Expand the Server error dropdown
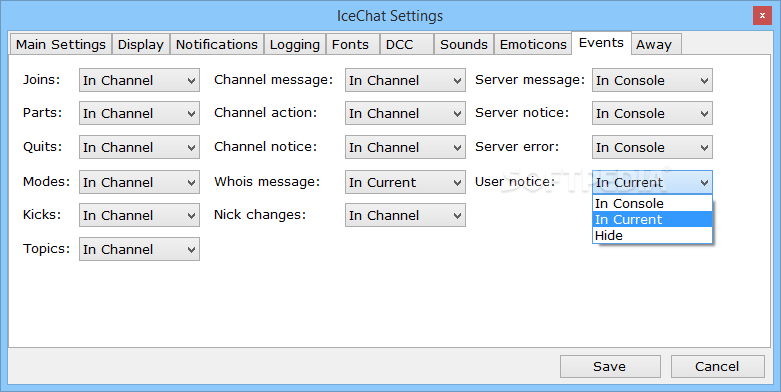Image resolution: width=781 pixels, height=392 pixels. 652,147
